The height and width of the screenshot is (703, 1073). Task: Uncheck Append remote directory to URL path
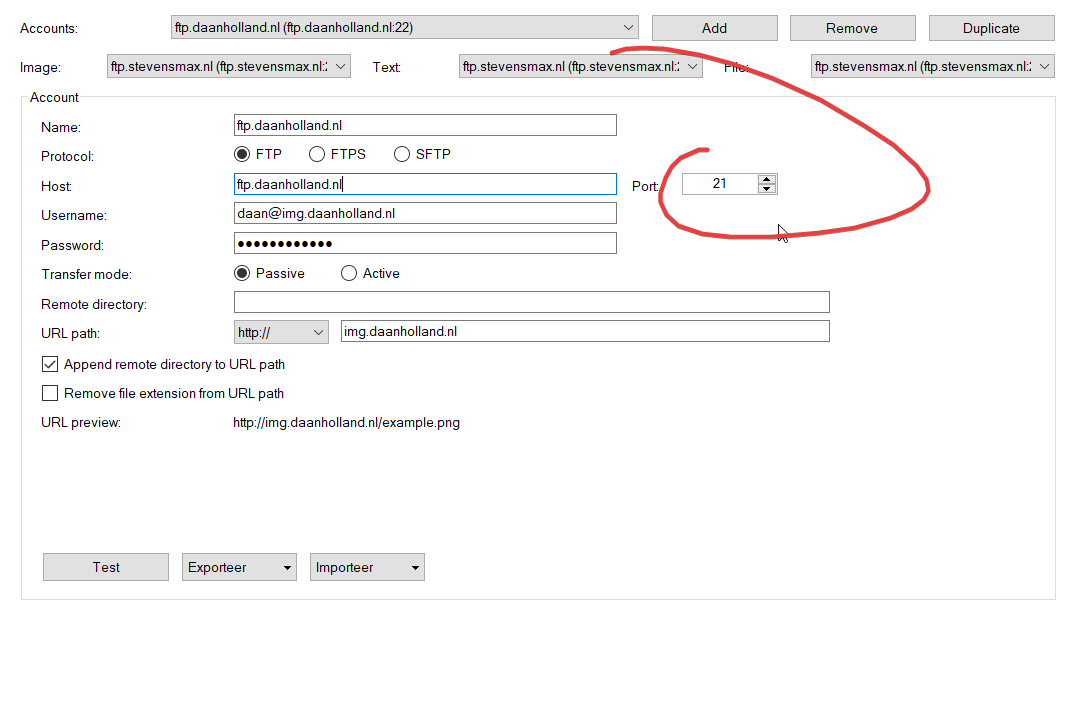coord(50,364)
